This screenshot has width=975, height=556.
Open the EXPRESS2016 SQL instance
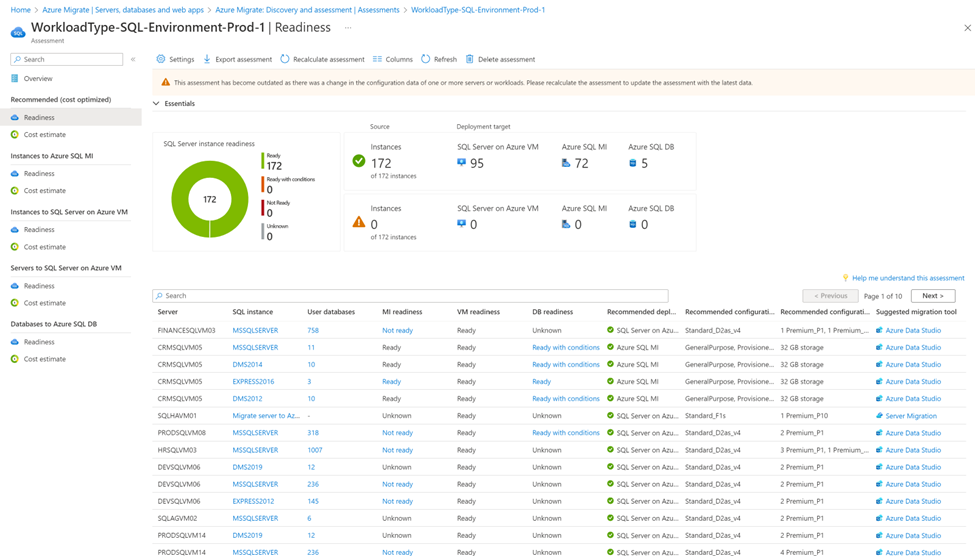pyautogui.click(x=253, y=381)
